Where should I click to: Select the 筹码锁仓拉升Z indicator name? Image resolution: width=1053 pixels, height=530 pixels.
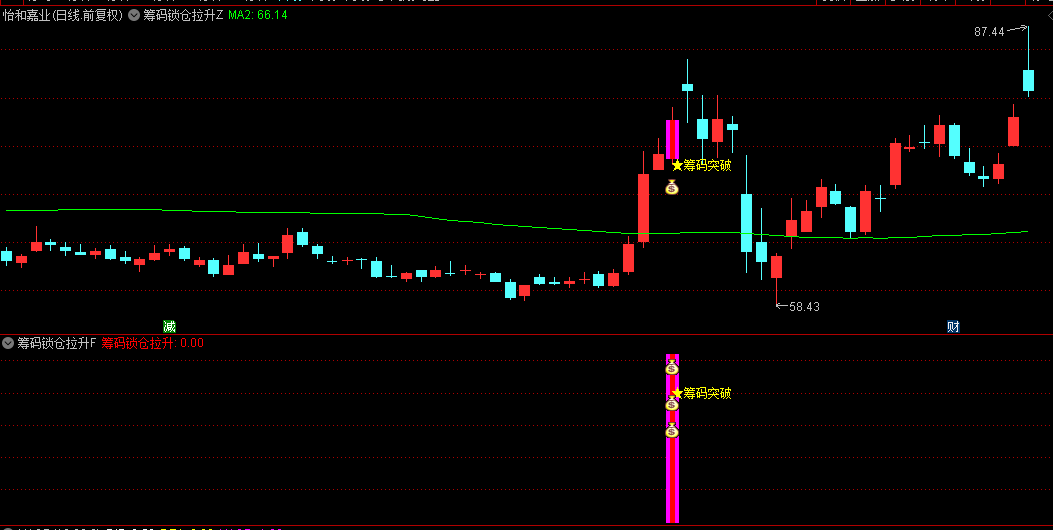tap(183, 15)
